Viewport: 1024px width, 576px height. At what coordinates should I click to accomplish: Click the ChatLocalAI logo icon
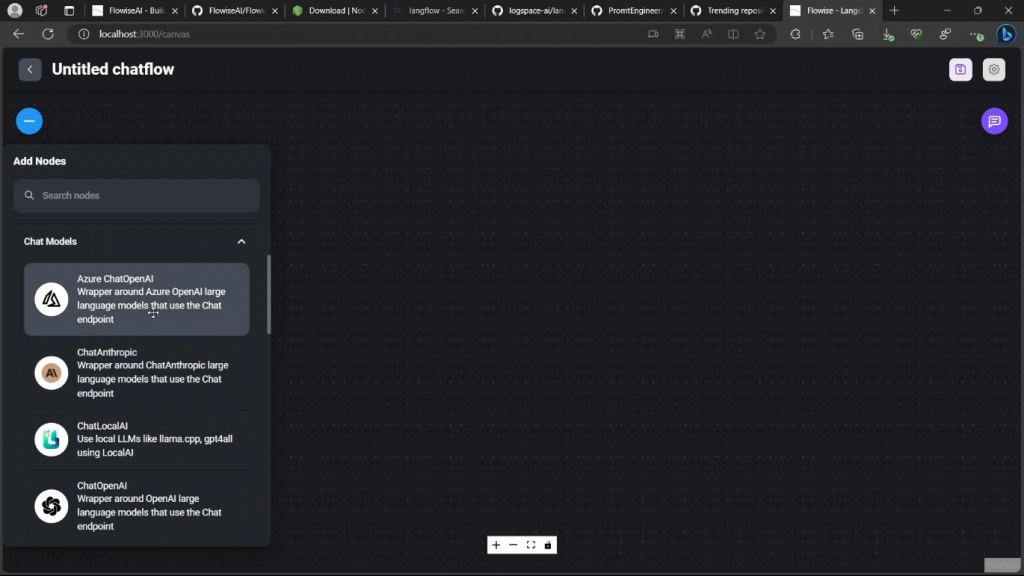(x=51, y=439)
